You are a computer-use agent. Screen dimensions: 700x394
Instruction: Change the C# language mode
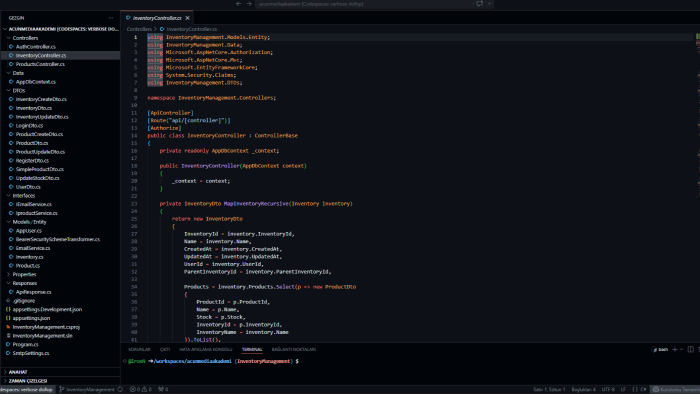pos(644,390)
